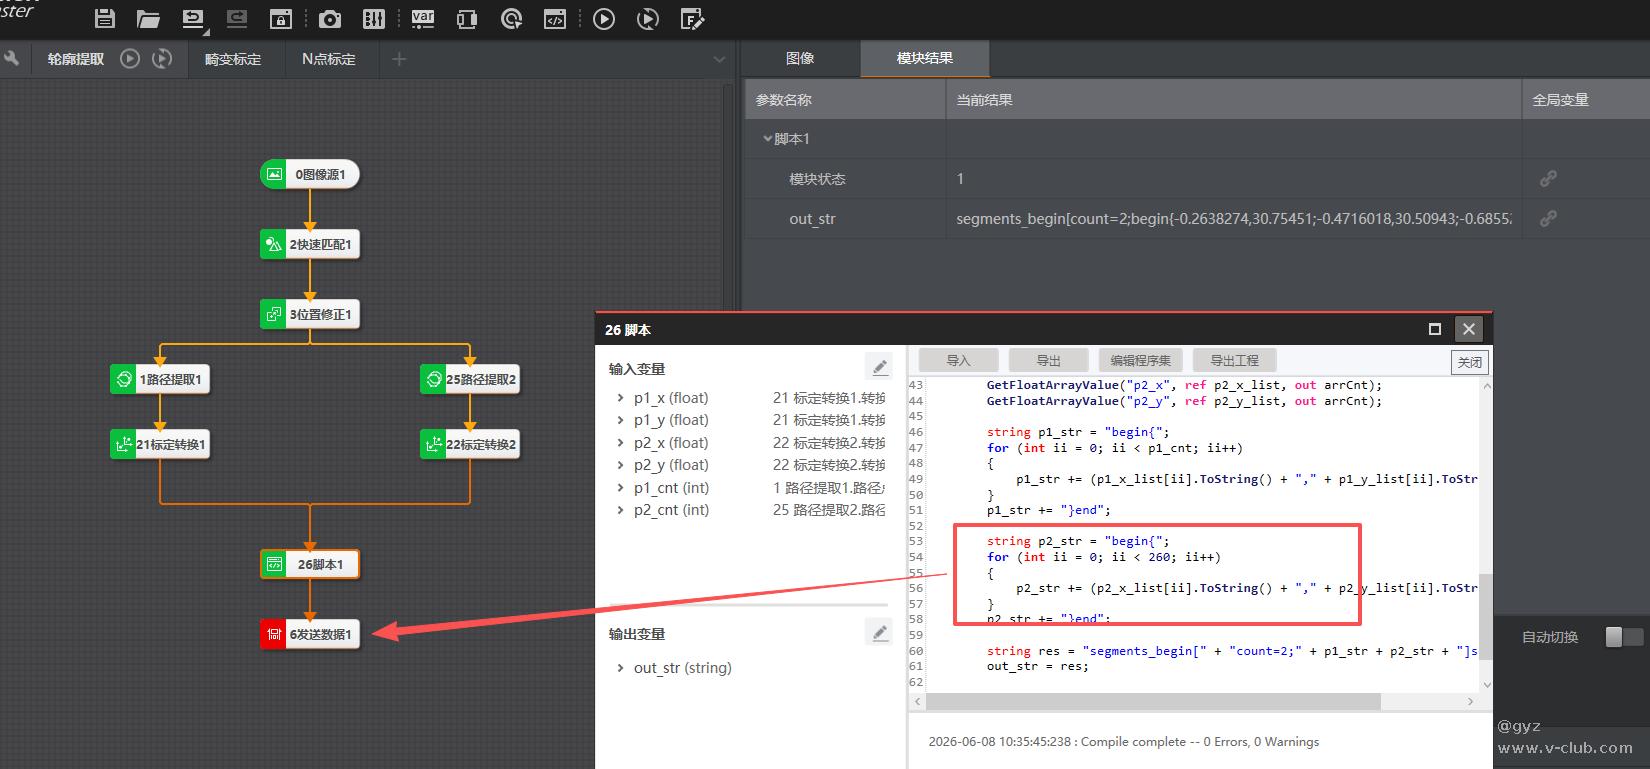Click link icon for out_str row
This screenshot has width=1650, height=769.
pyautogui.click(x=1548, y=218)
